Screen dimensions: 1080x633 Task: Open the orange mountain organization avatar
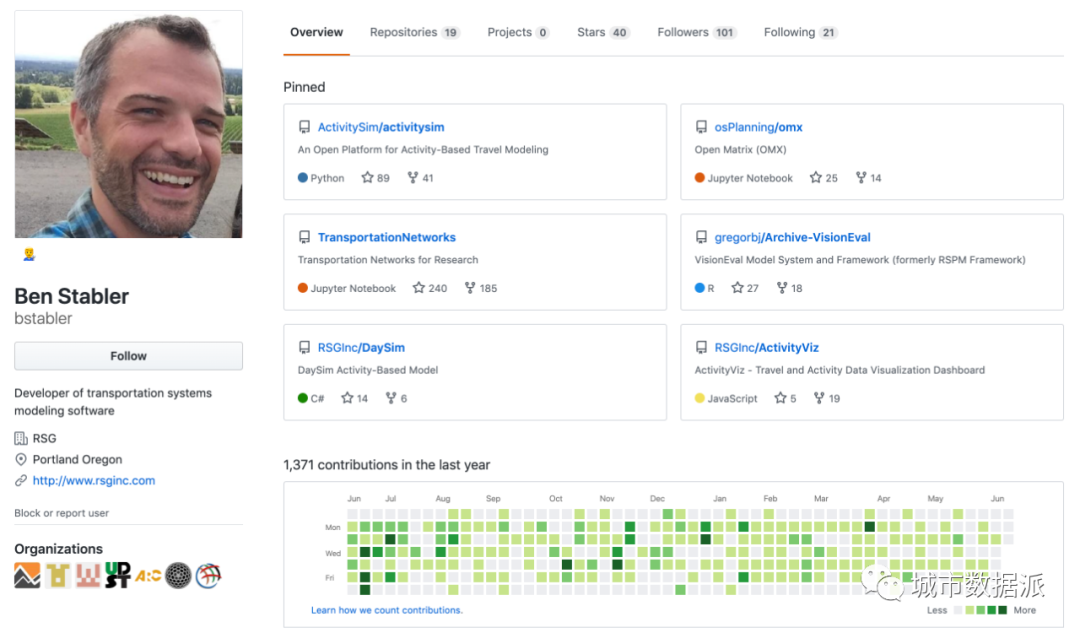[x=28, y=575]
